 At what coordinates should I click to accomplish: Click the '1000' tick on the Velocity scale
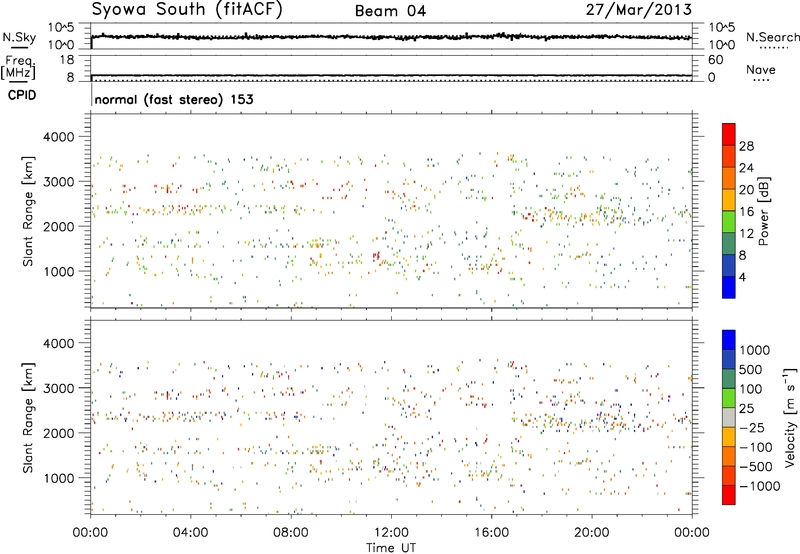[755, 350]
